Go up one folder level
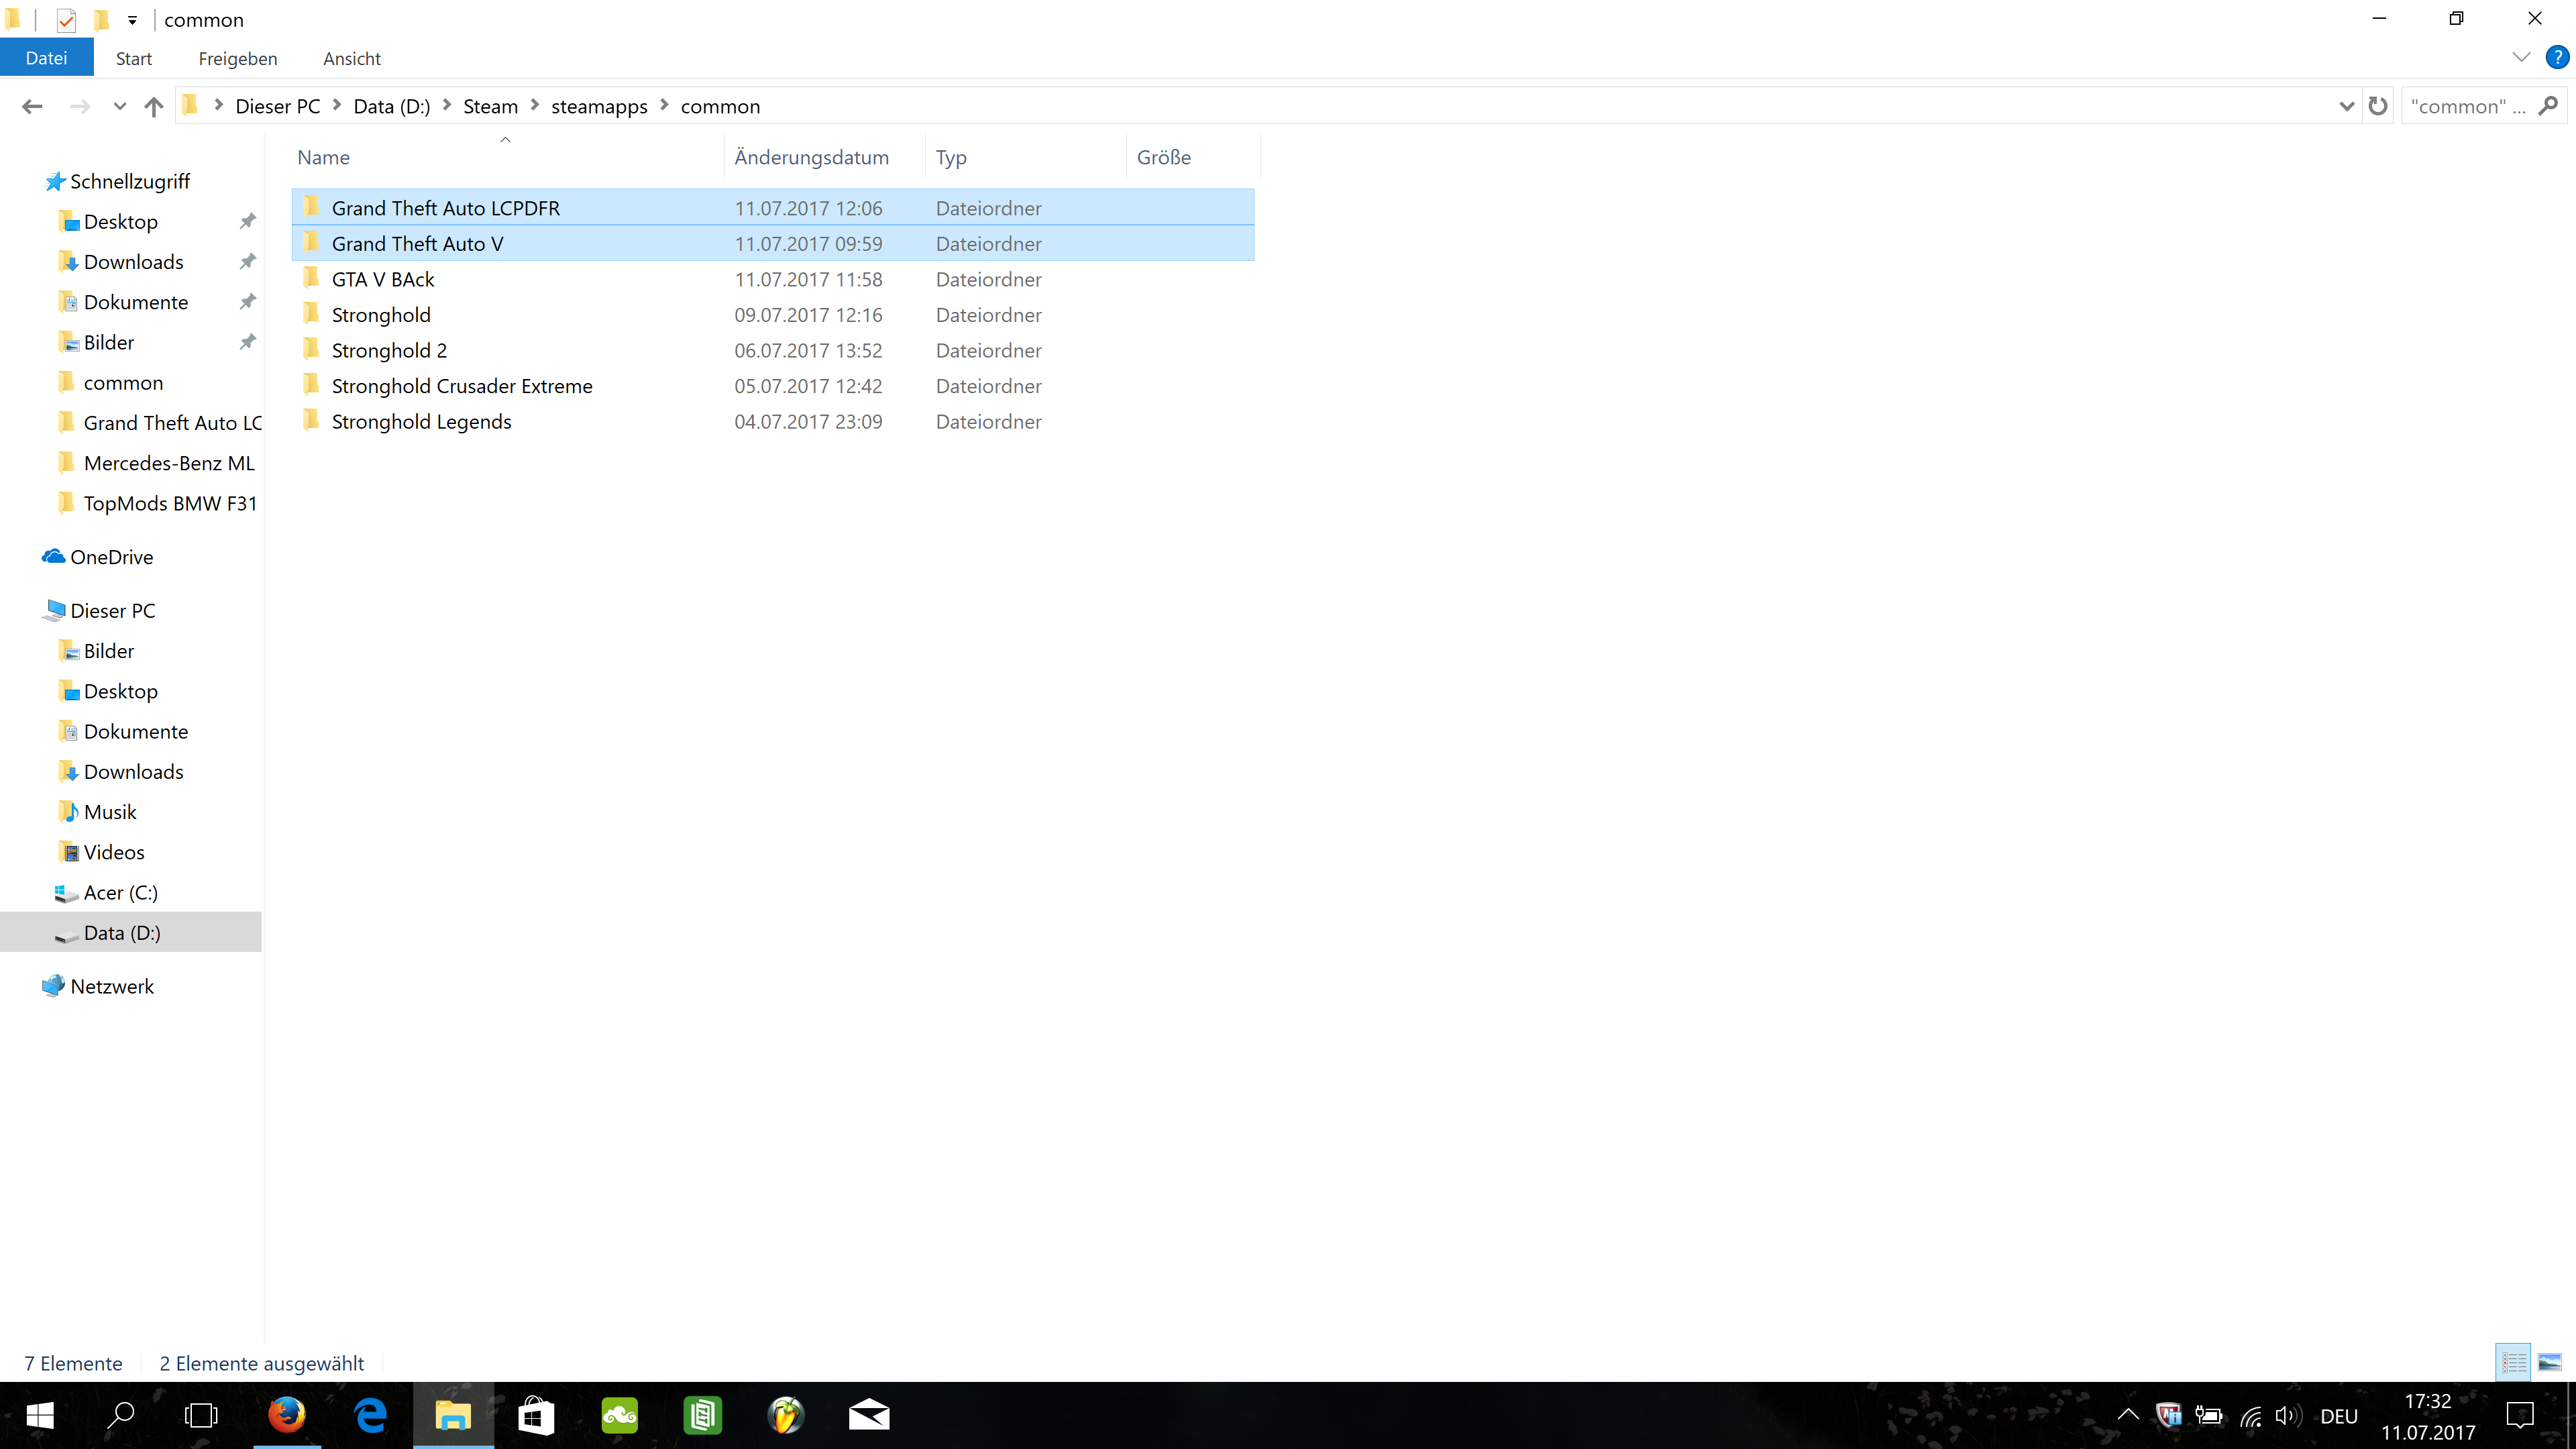 pos(153,106)
